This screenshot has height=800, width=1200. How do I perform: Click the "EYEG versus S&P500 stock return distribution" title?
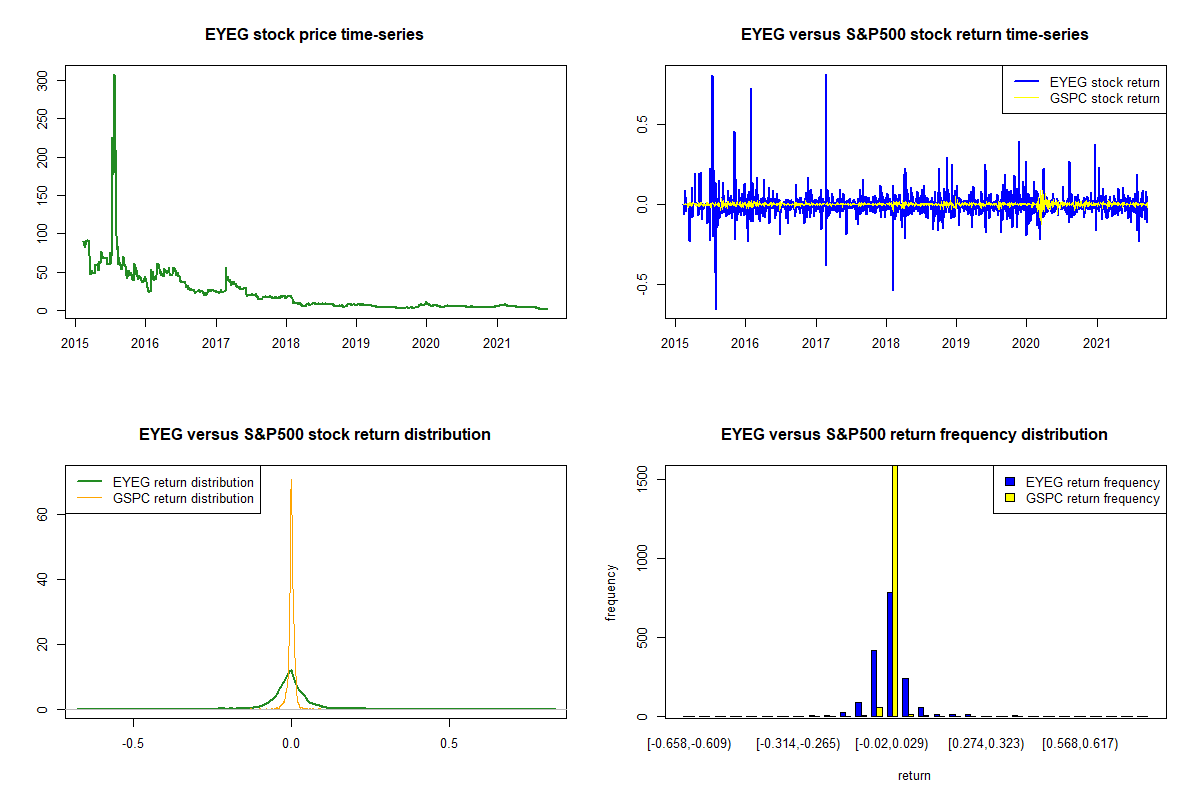click(314, 435)
